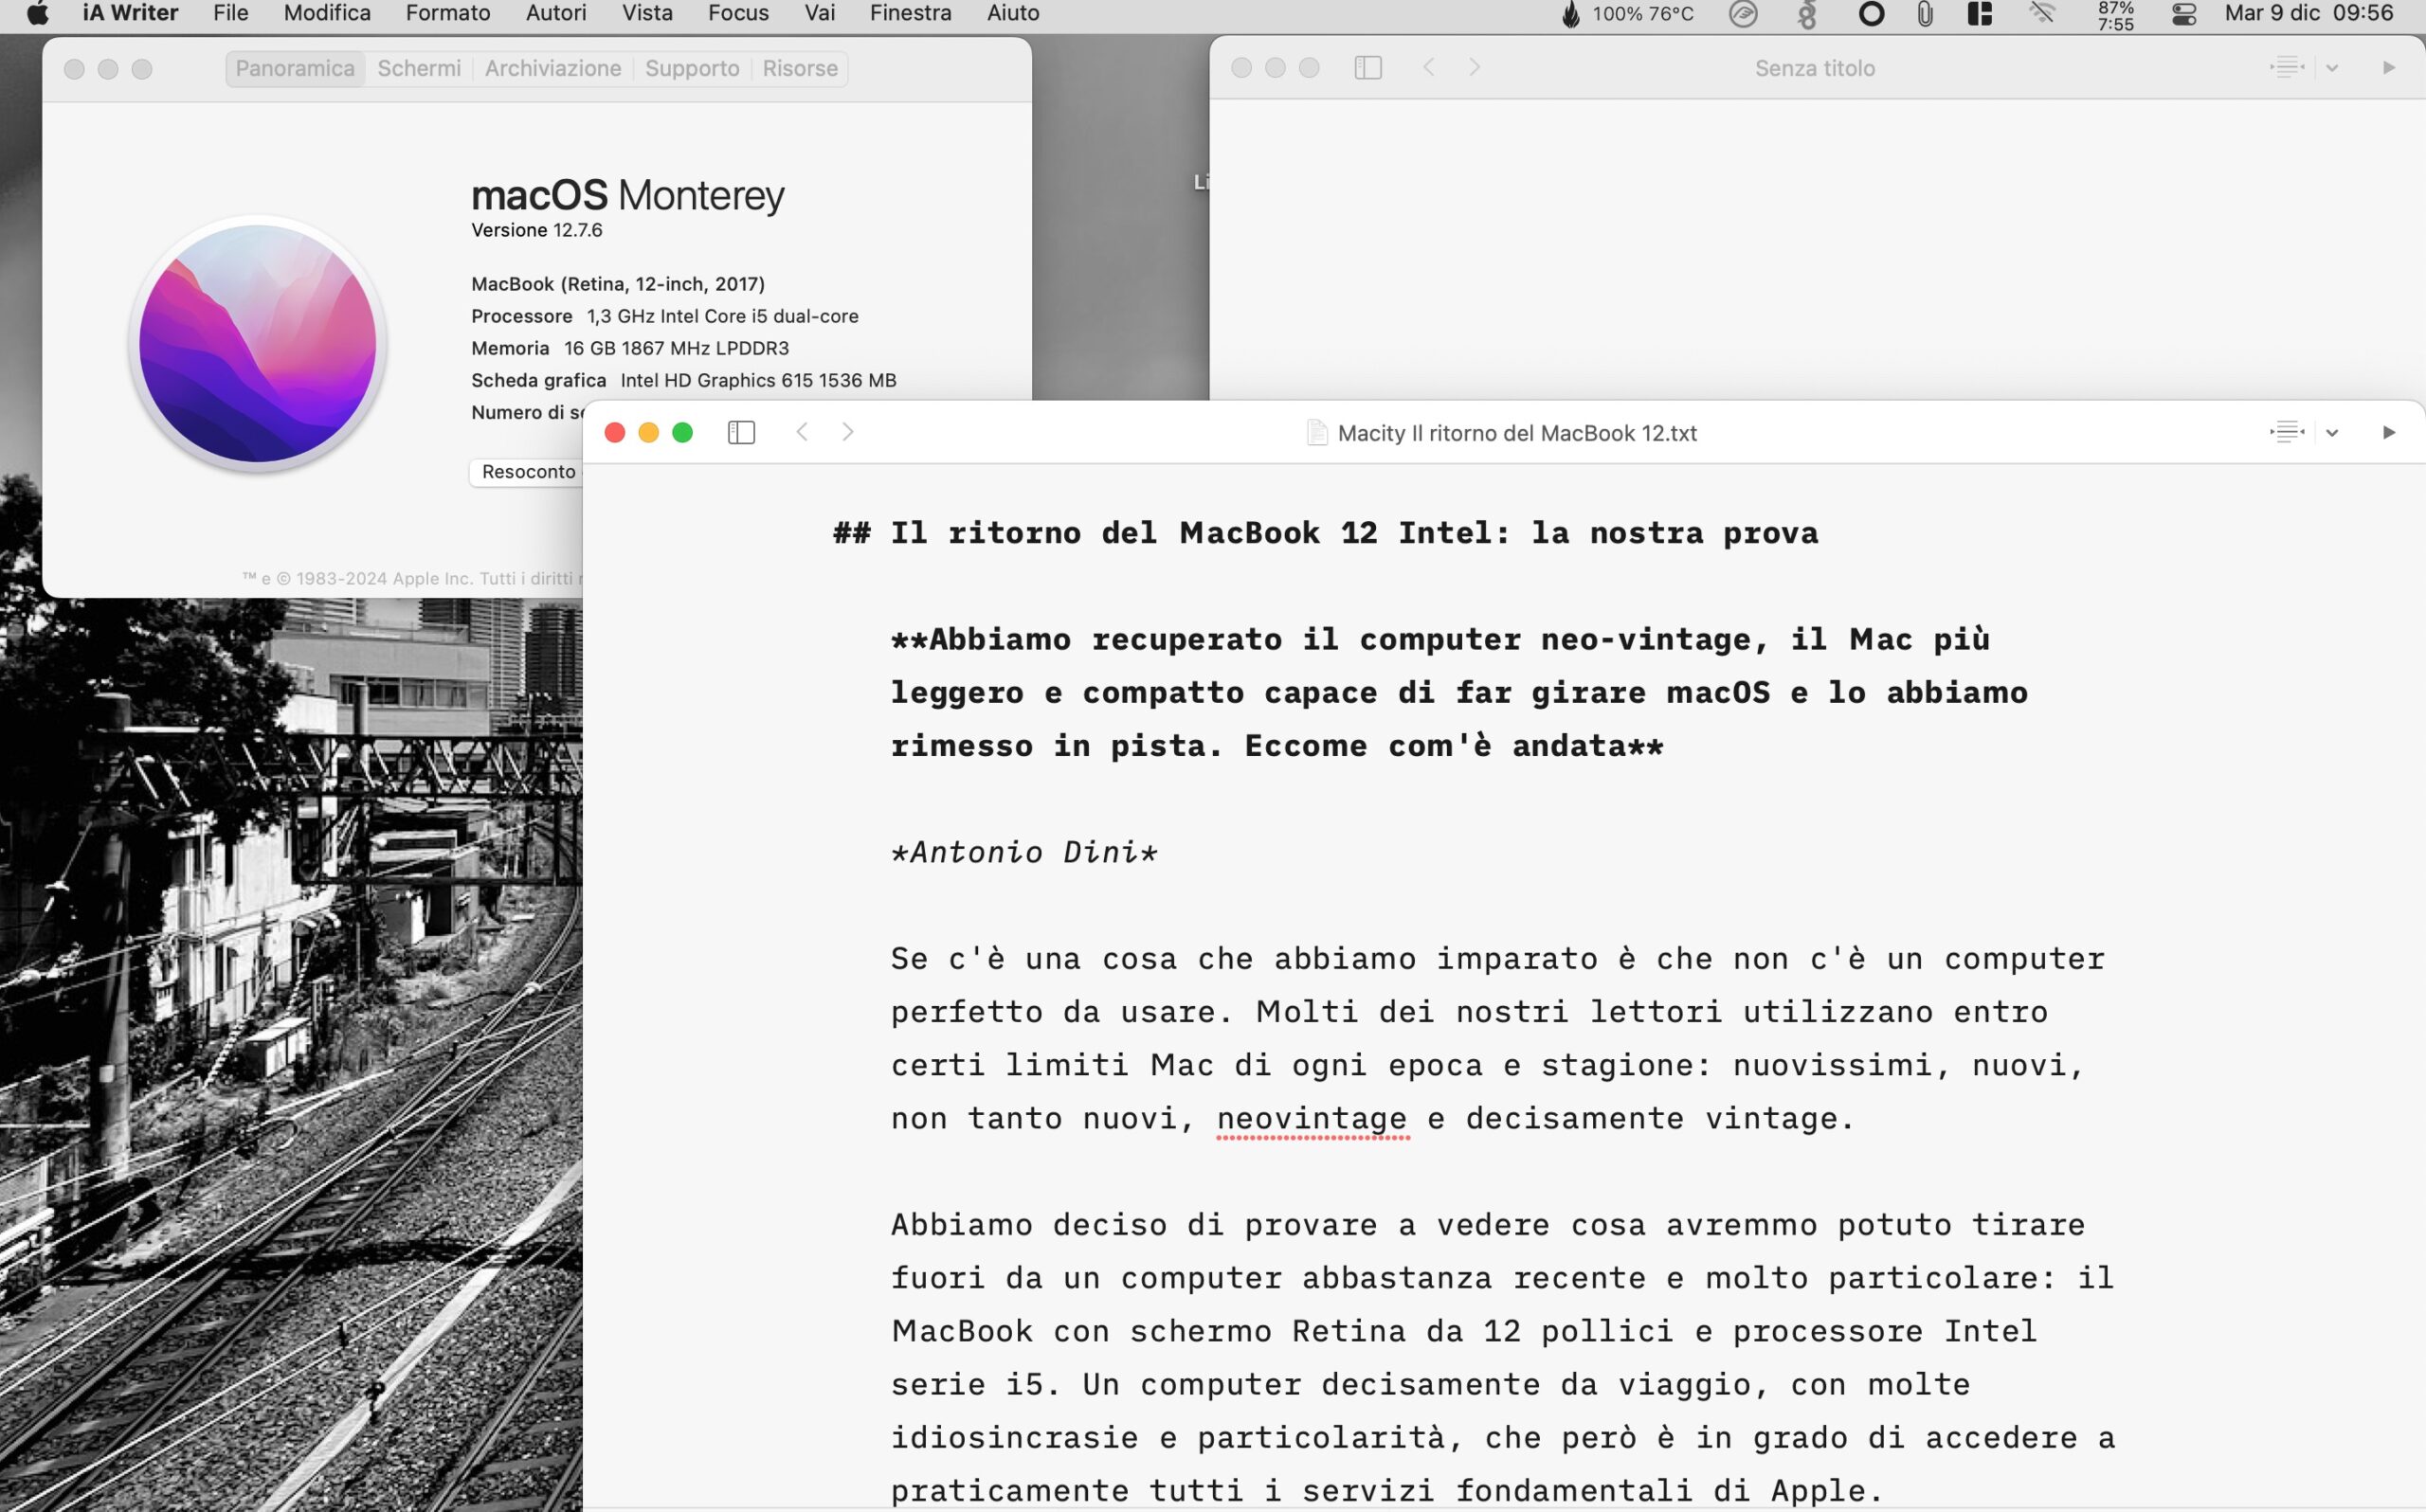Viewport: 2426px width, 1512px height.
Task: Open document preview with the play icon
Action: pyautogui.click(x=2390, y=432)
